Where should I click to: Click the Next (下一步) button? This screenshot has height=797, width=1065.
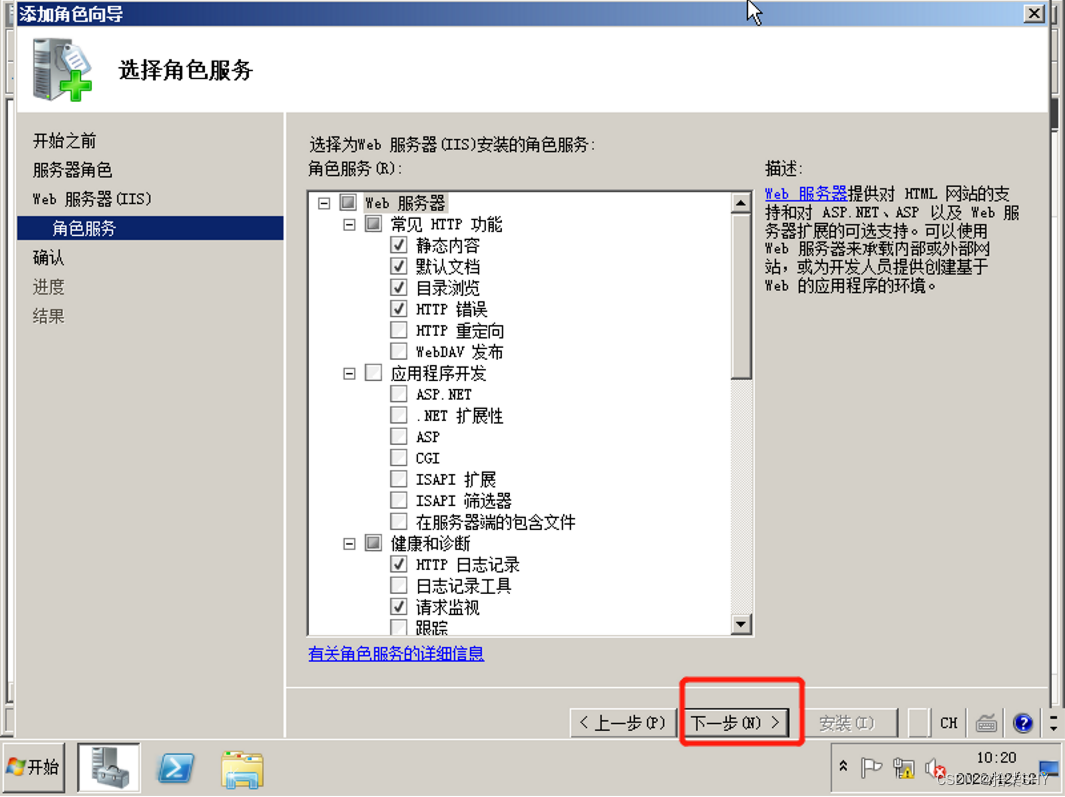click(736, 722)
